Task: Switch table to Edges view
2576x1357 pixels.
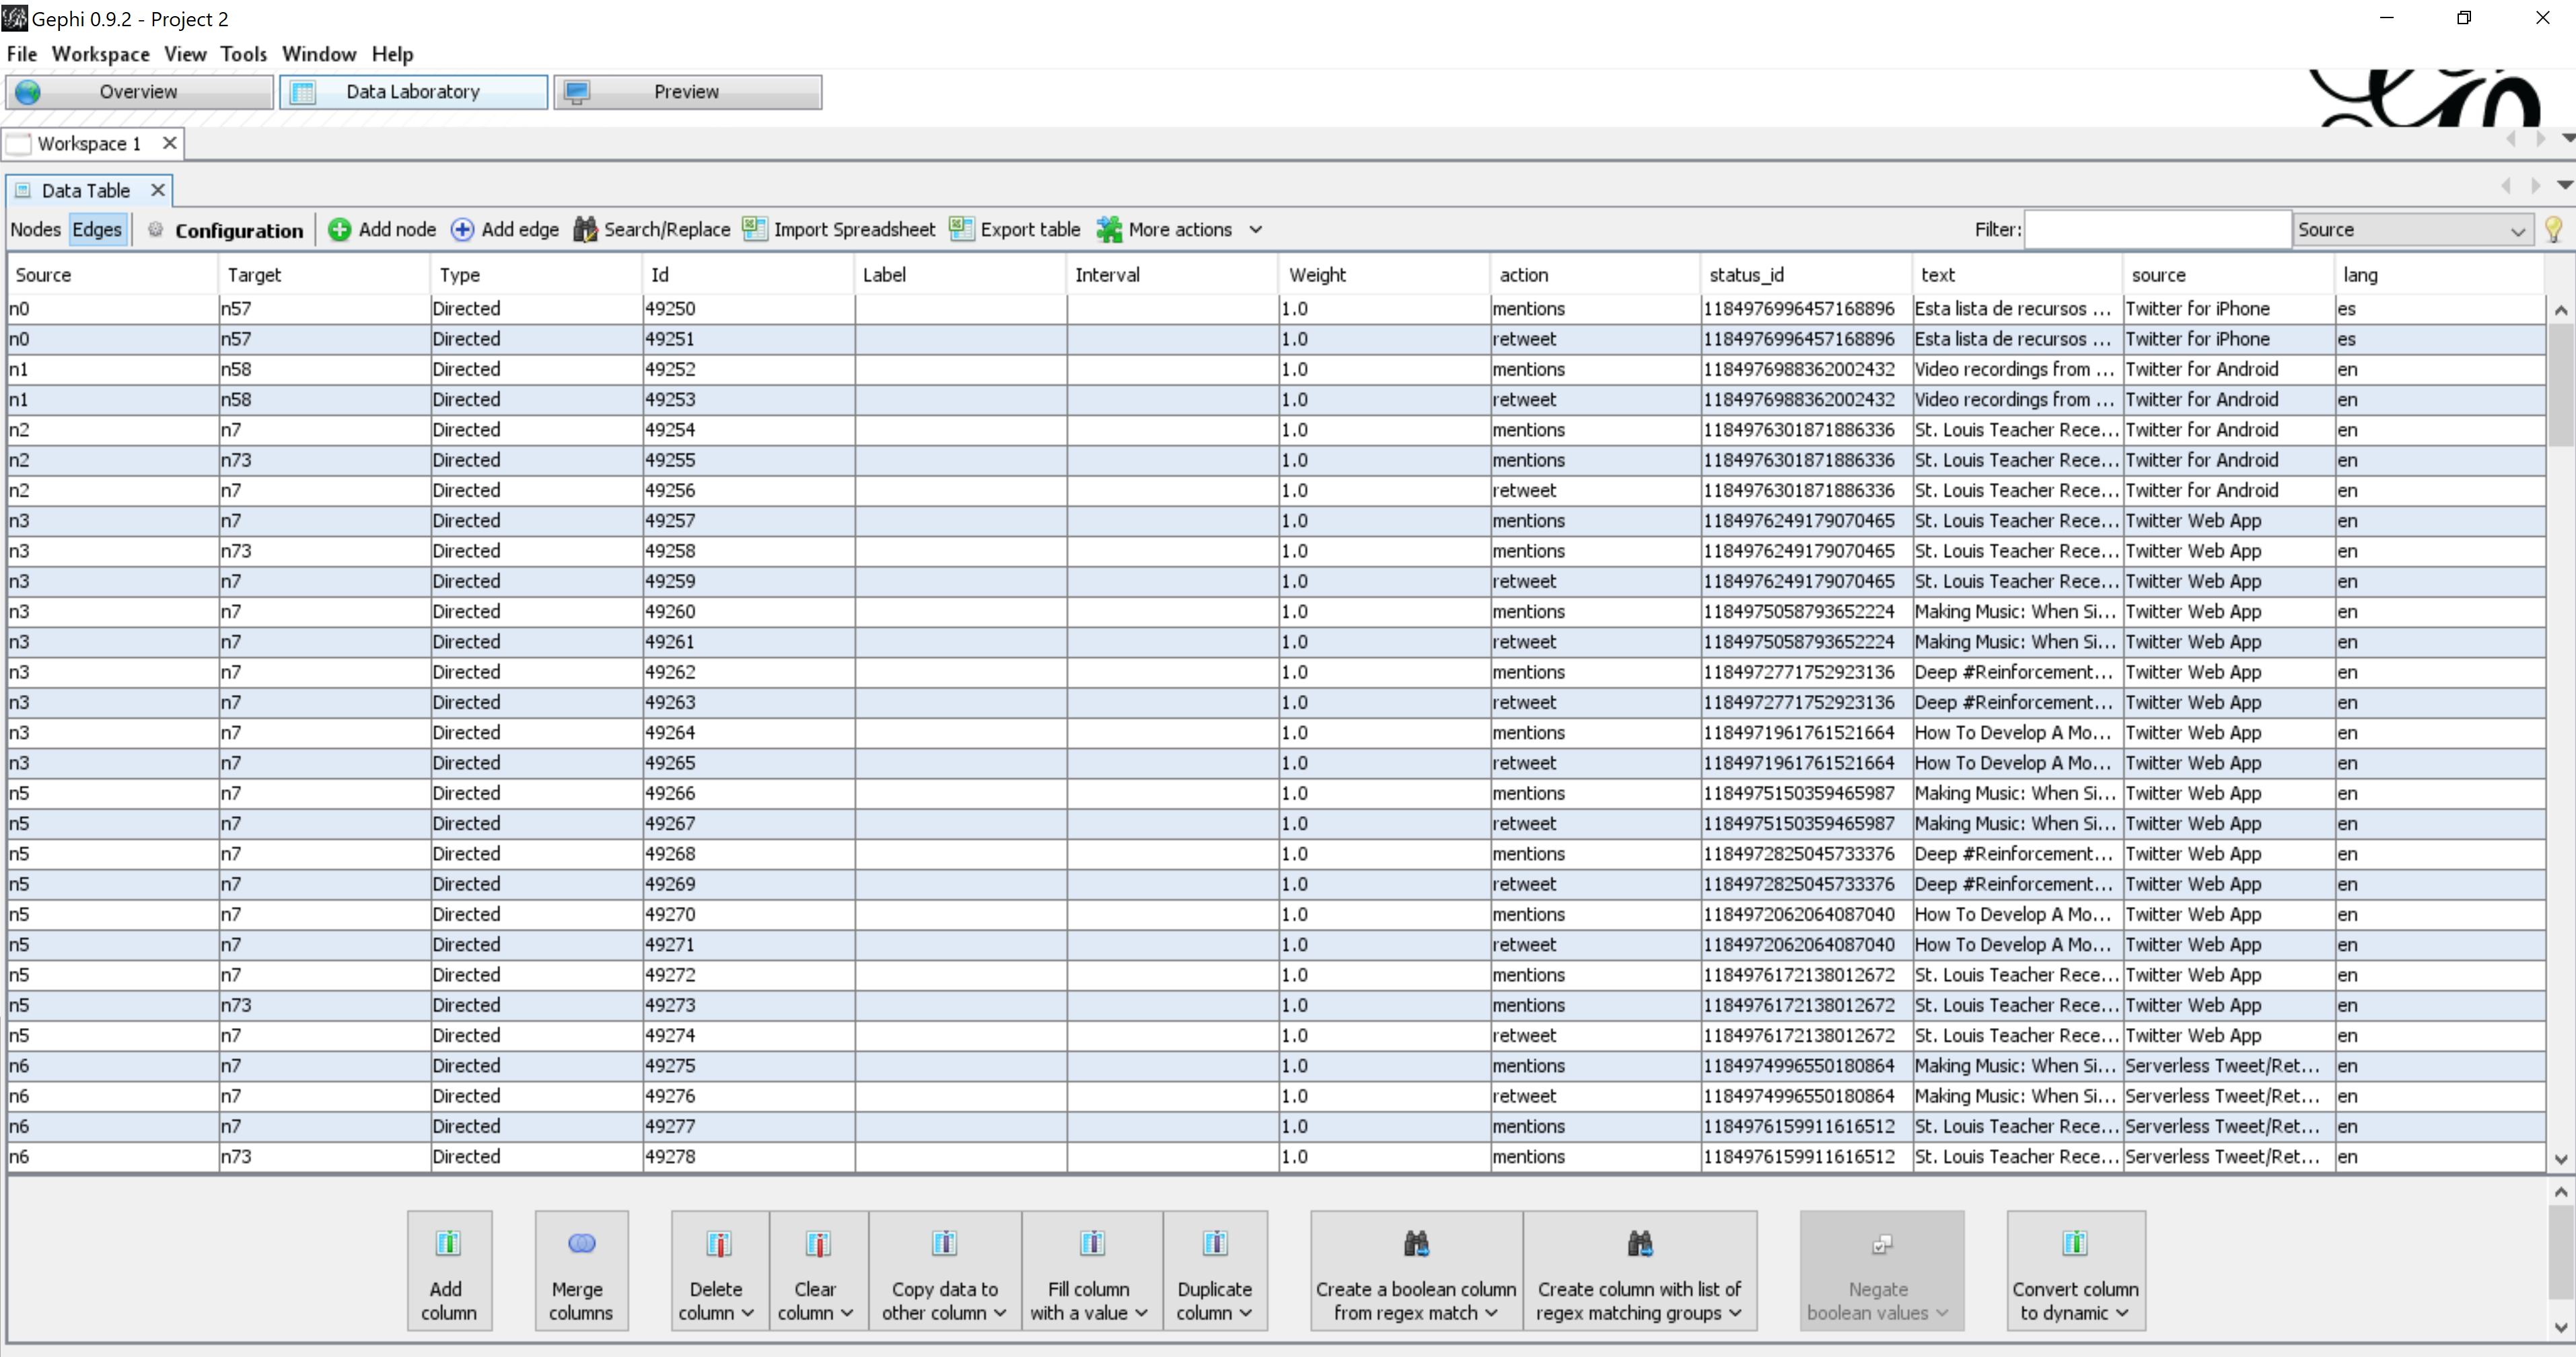Action: coord(97,230)
